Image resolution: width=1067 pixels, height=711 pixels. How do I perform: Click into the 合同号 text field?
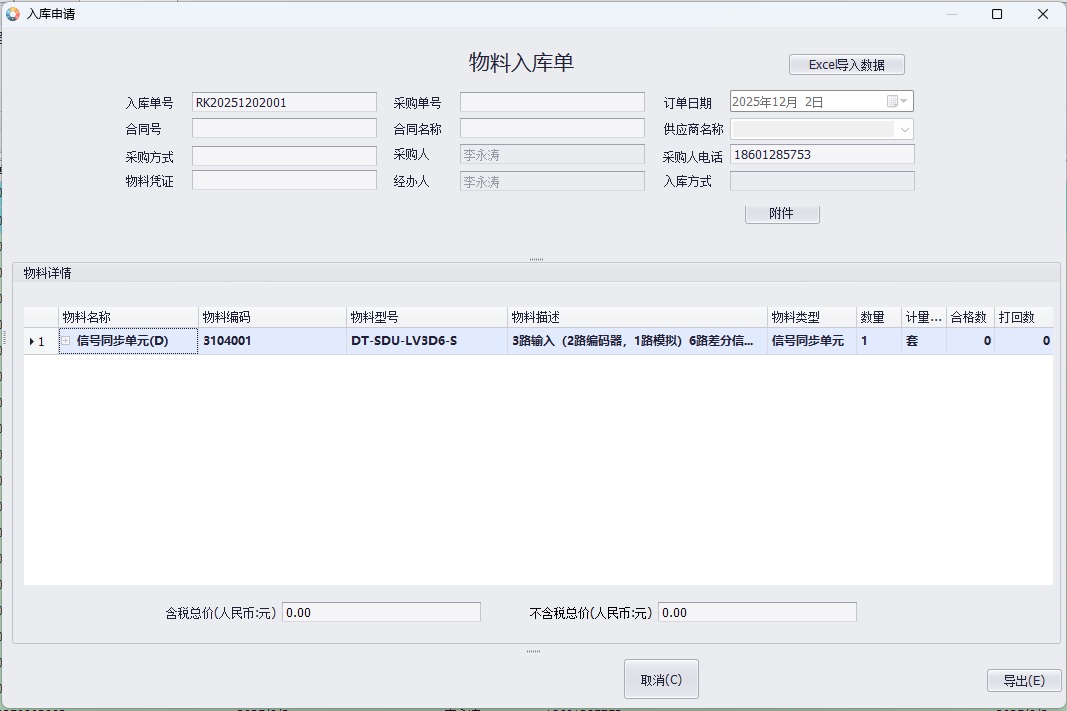click(284, 128)
